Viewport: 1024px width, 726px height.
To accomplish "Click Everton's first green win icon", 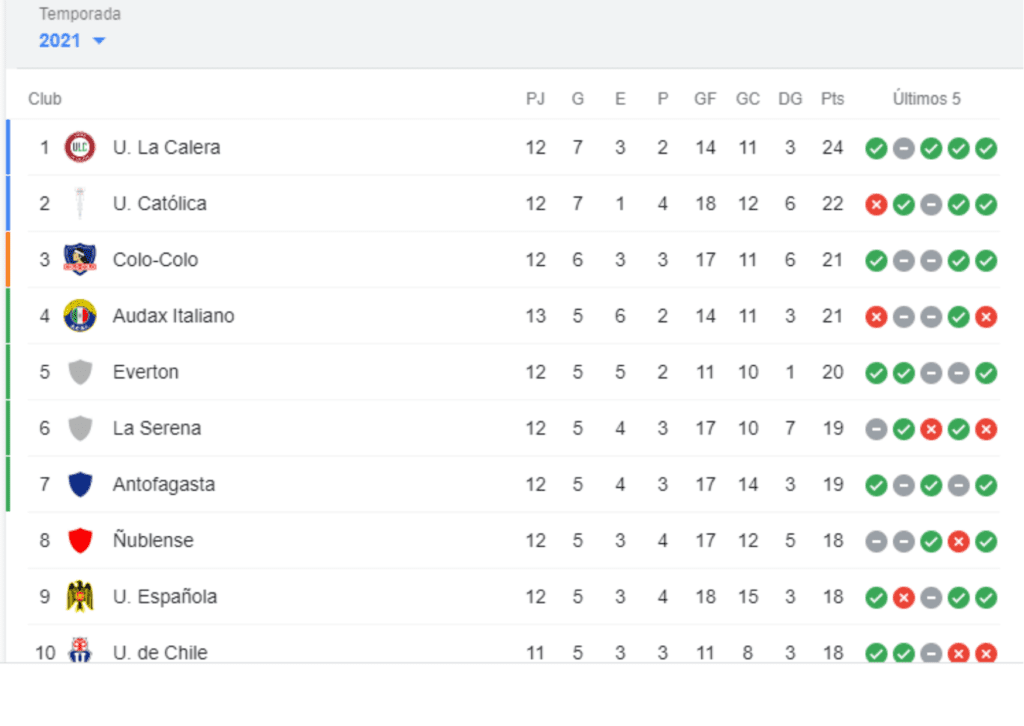I will (876, 373).
